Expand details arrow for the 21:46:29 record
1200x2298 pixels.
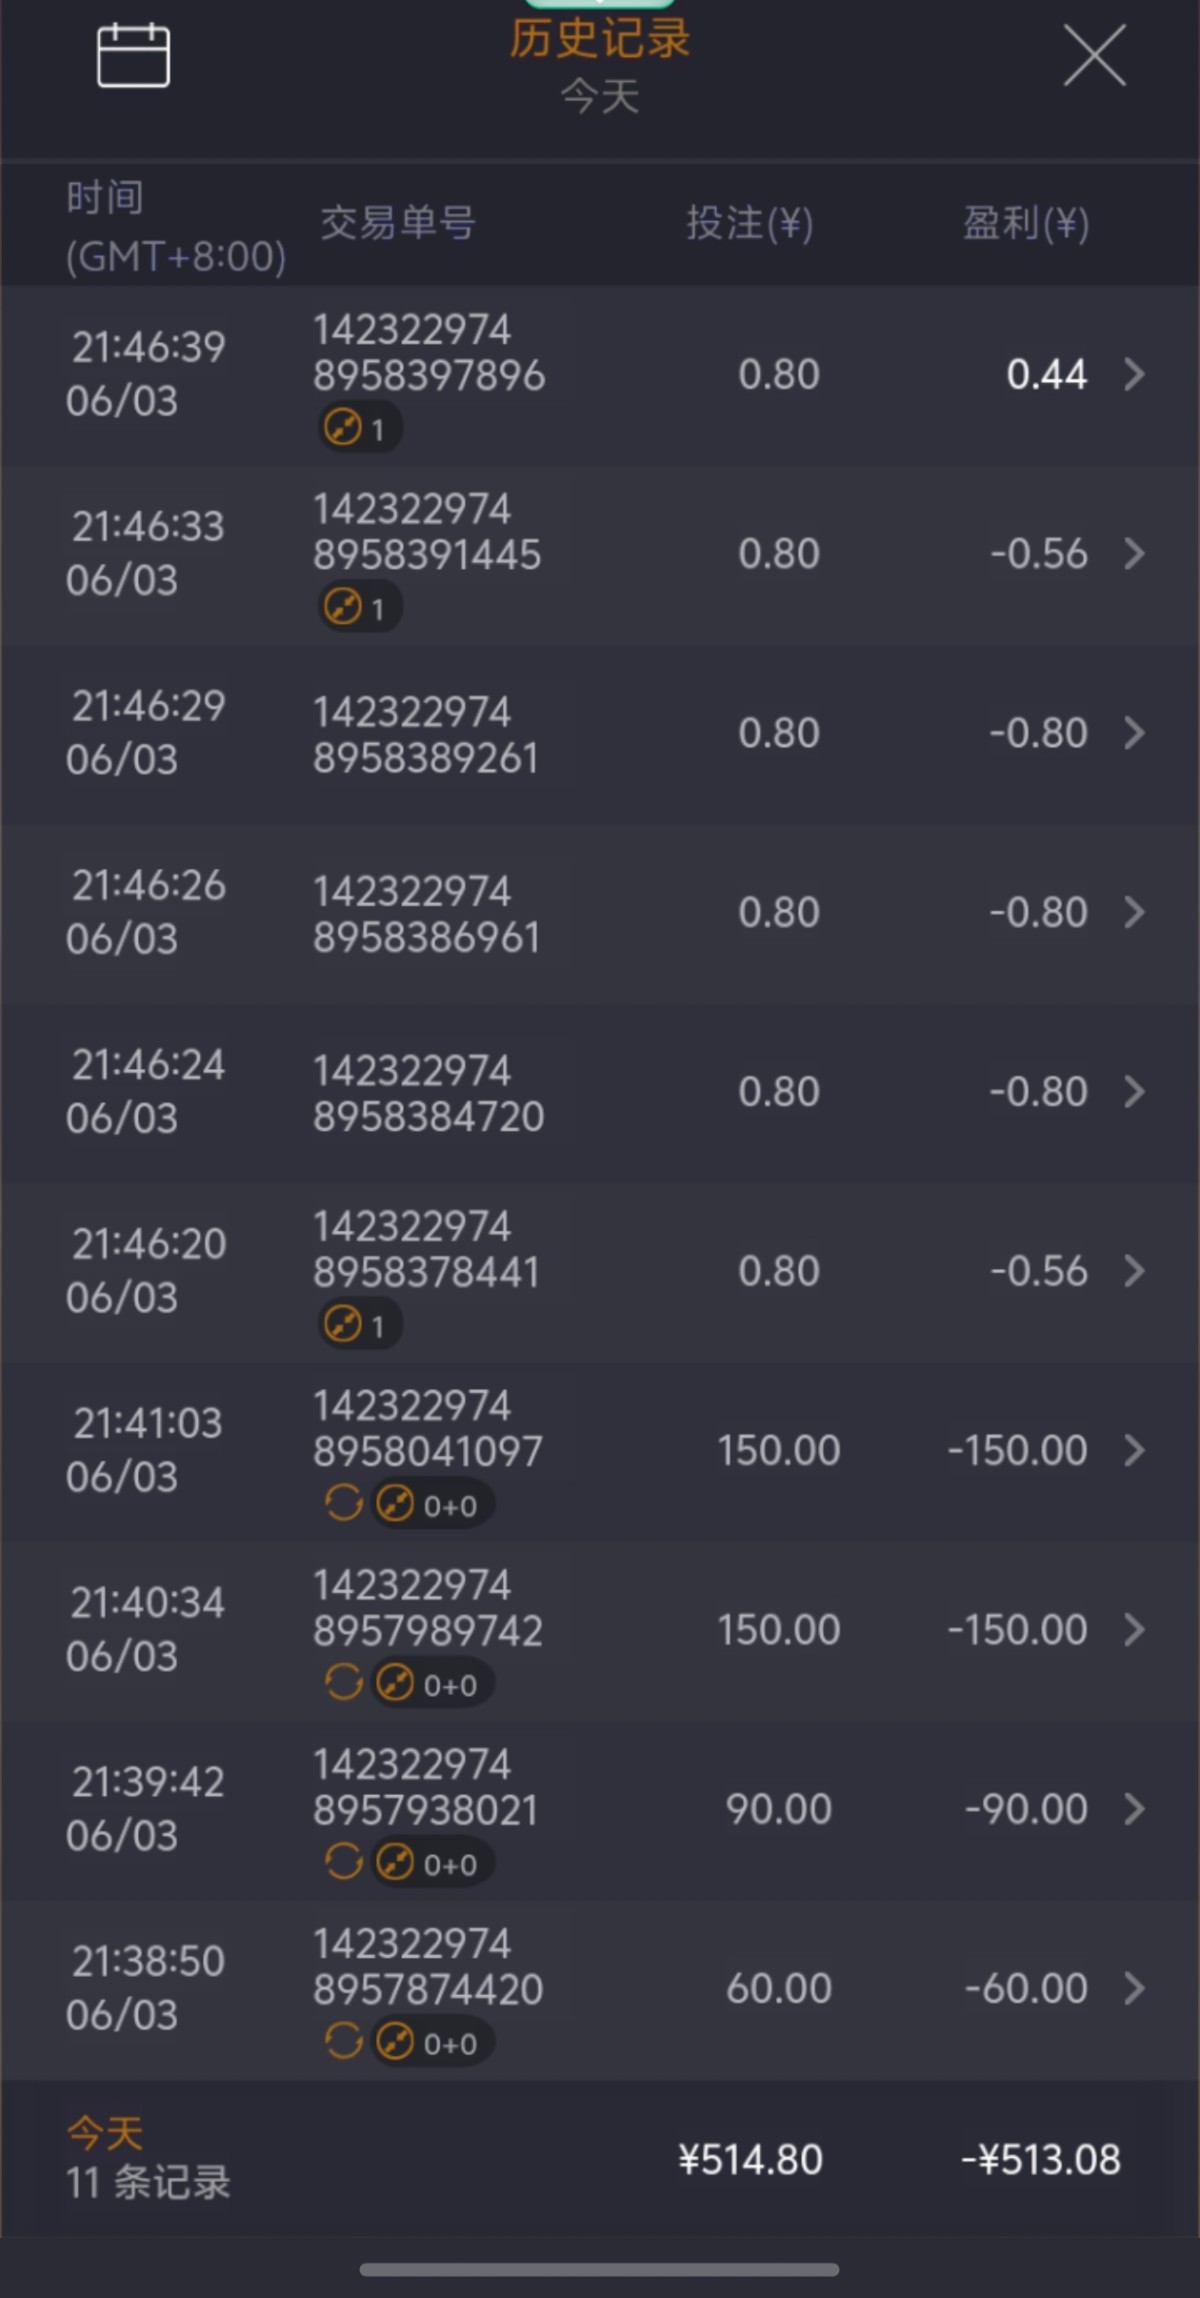1134,733
